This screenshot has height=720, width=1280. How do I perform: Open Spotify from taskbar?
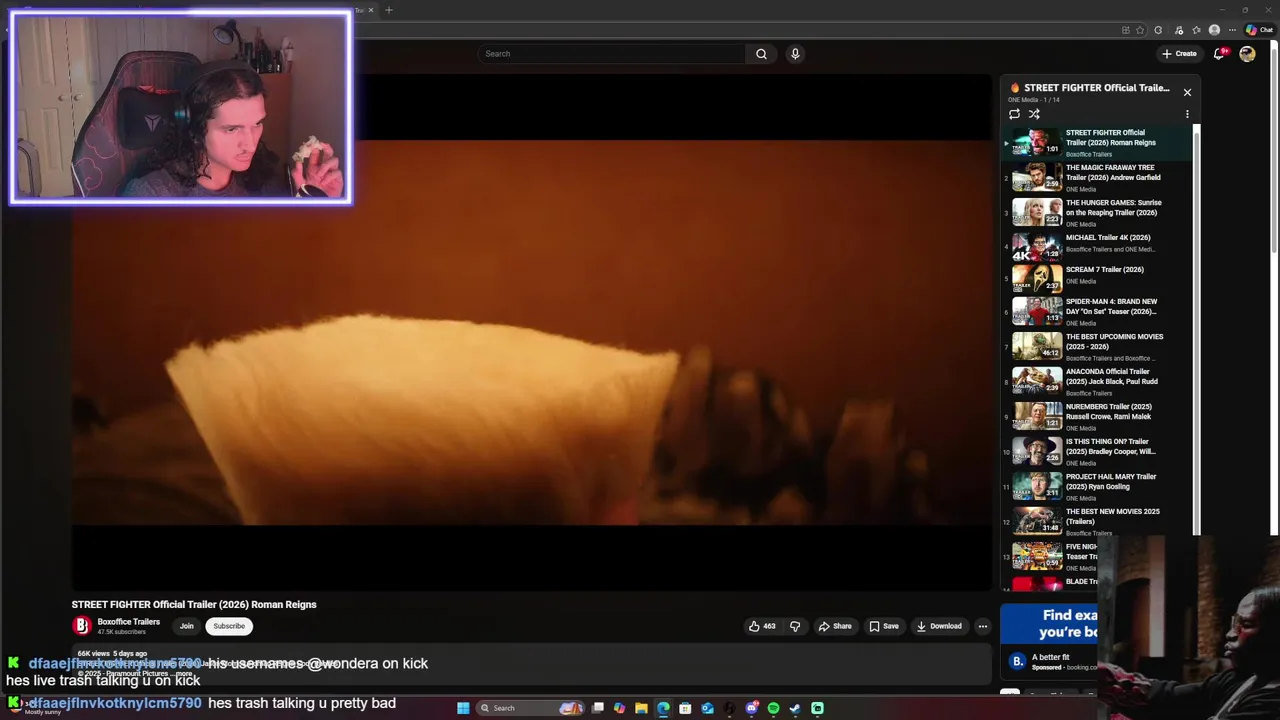[773, 708]
